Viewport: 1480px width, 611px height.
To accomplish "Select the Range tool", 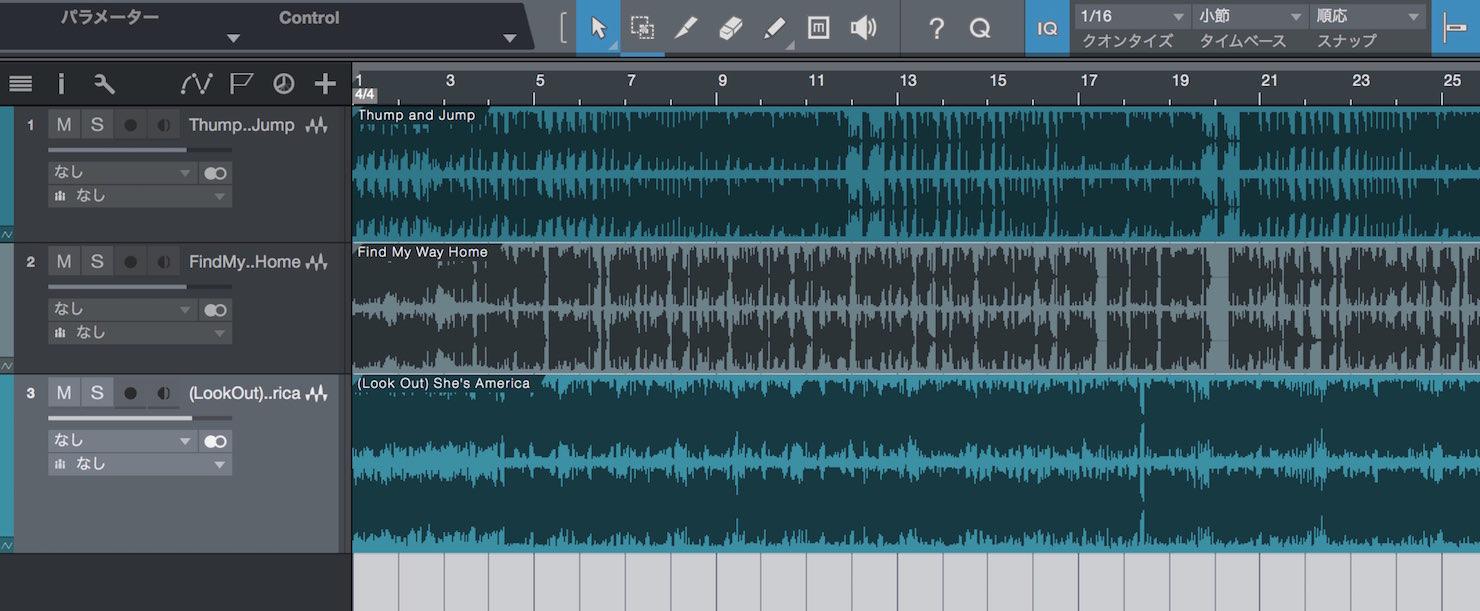I will [642, 28].
